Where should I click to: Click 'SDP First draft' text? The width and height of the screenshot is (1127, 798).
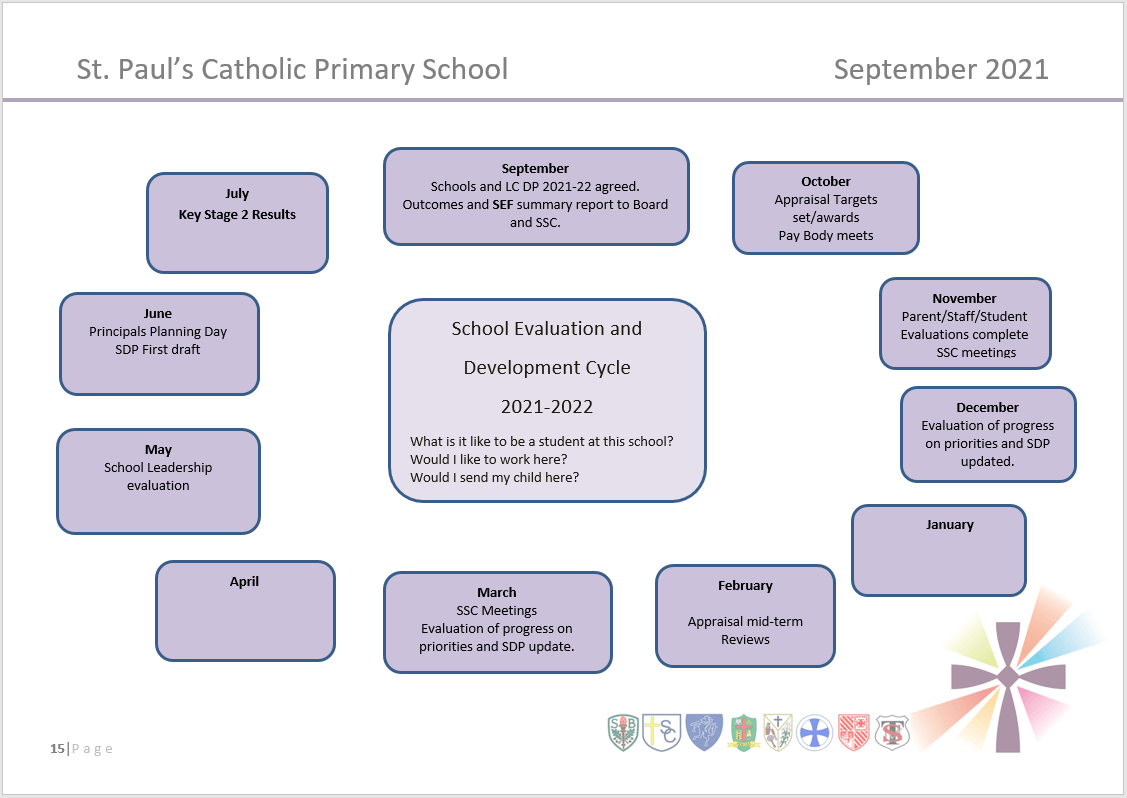157,349
